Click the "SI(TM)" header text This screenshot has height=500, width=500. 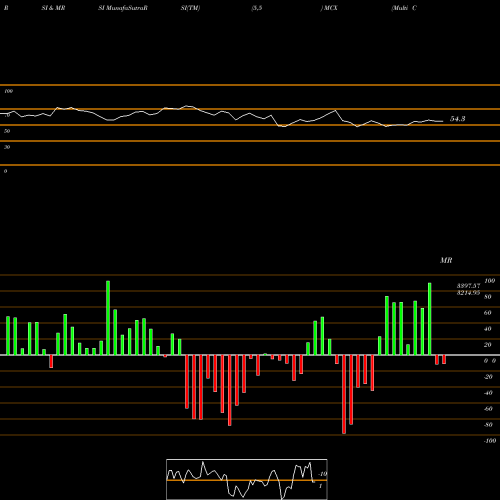pos(190,8)
